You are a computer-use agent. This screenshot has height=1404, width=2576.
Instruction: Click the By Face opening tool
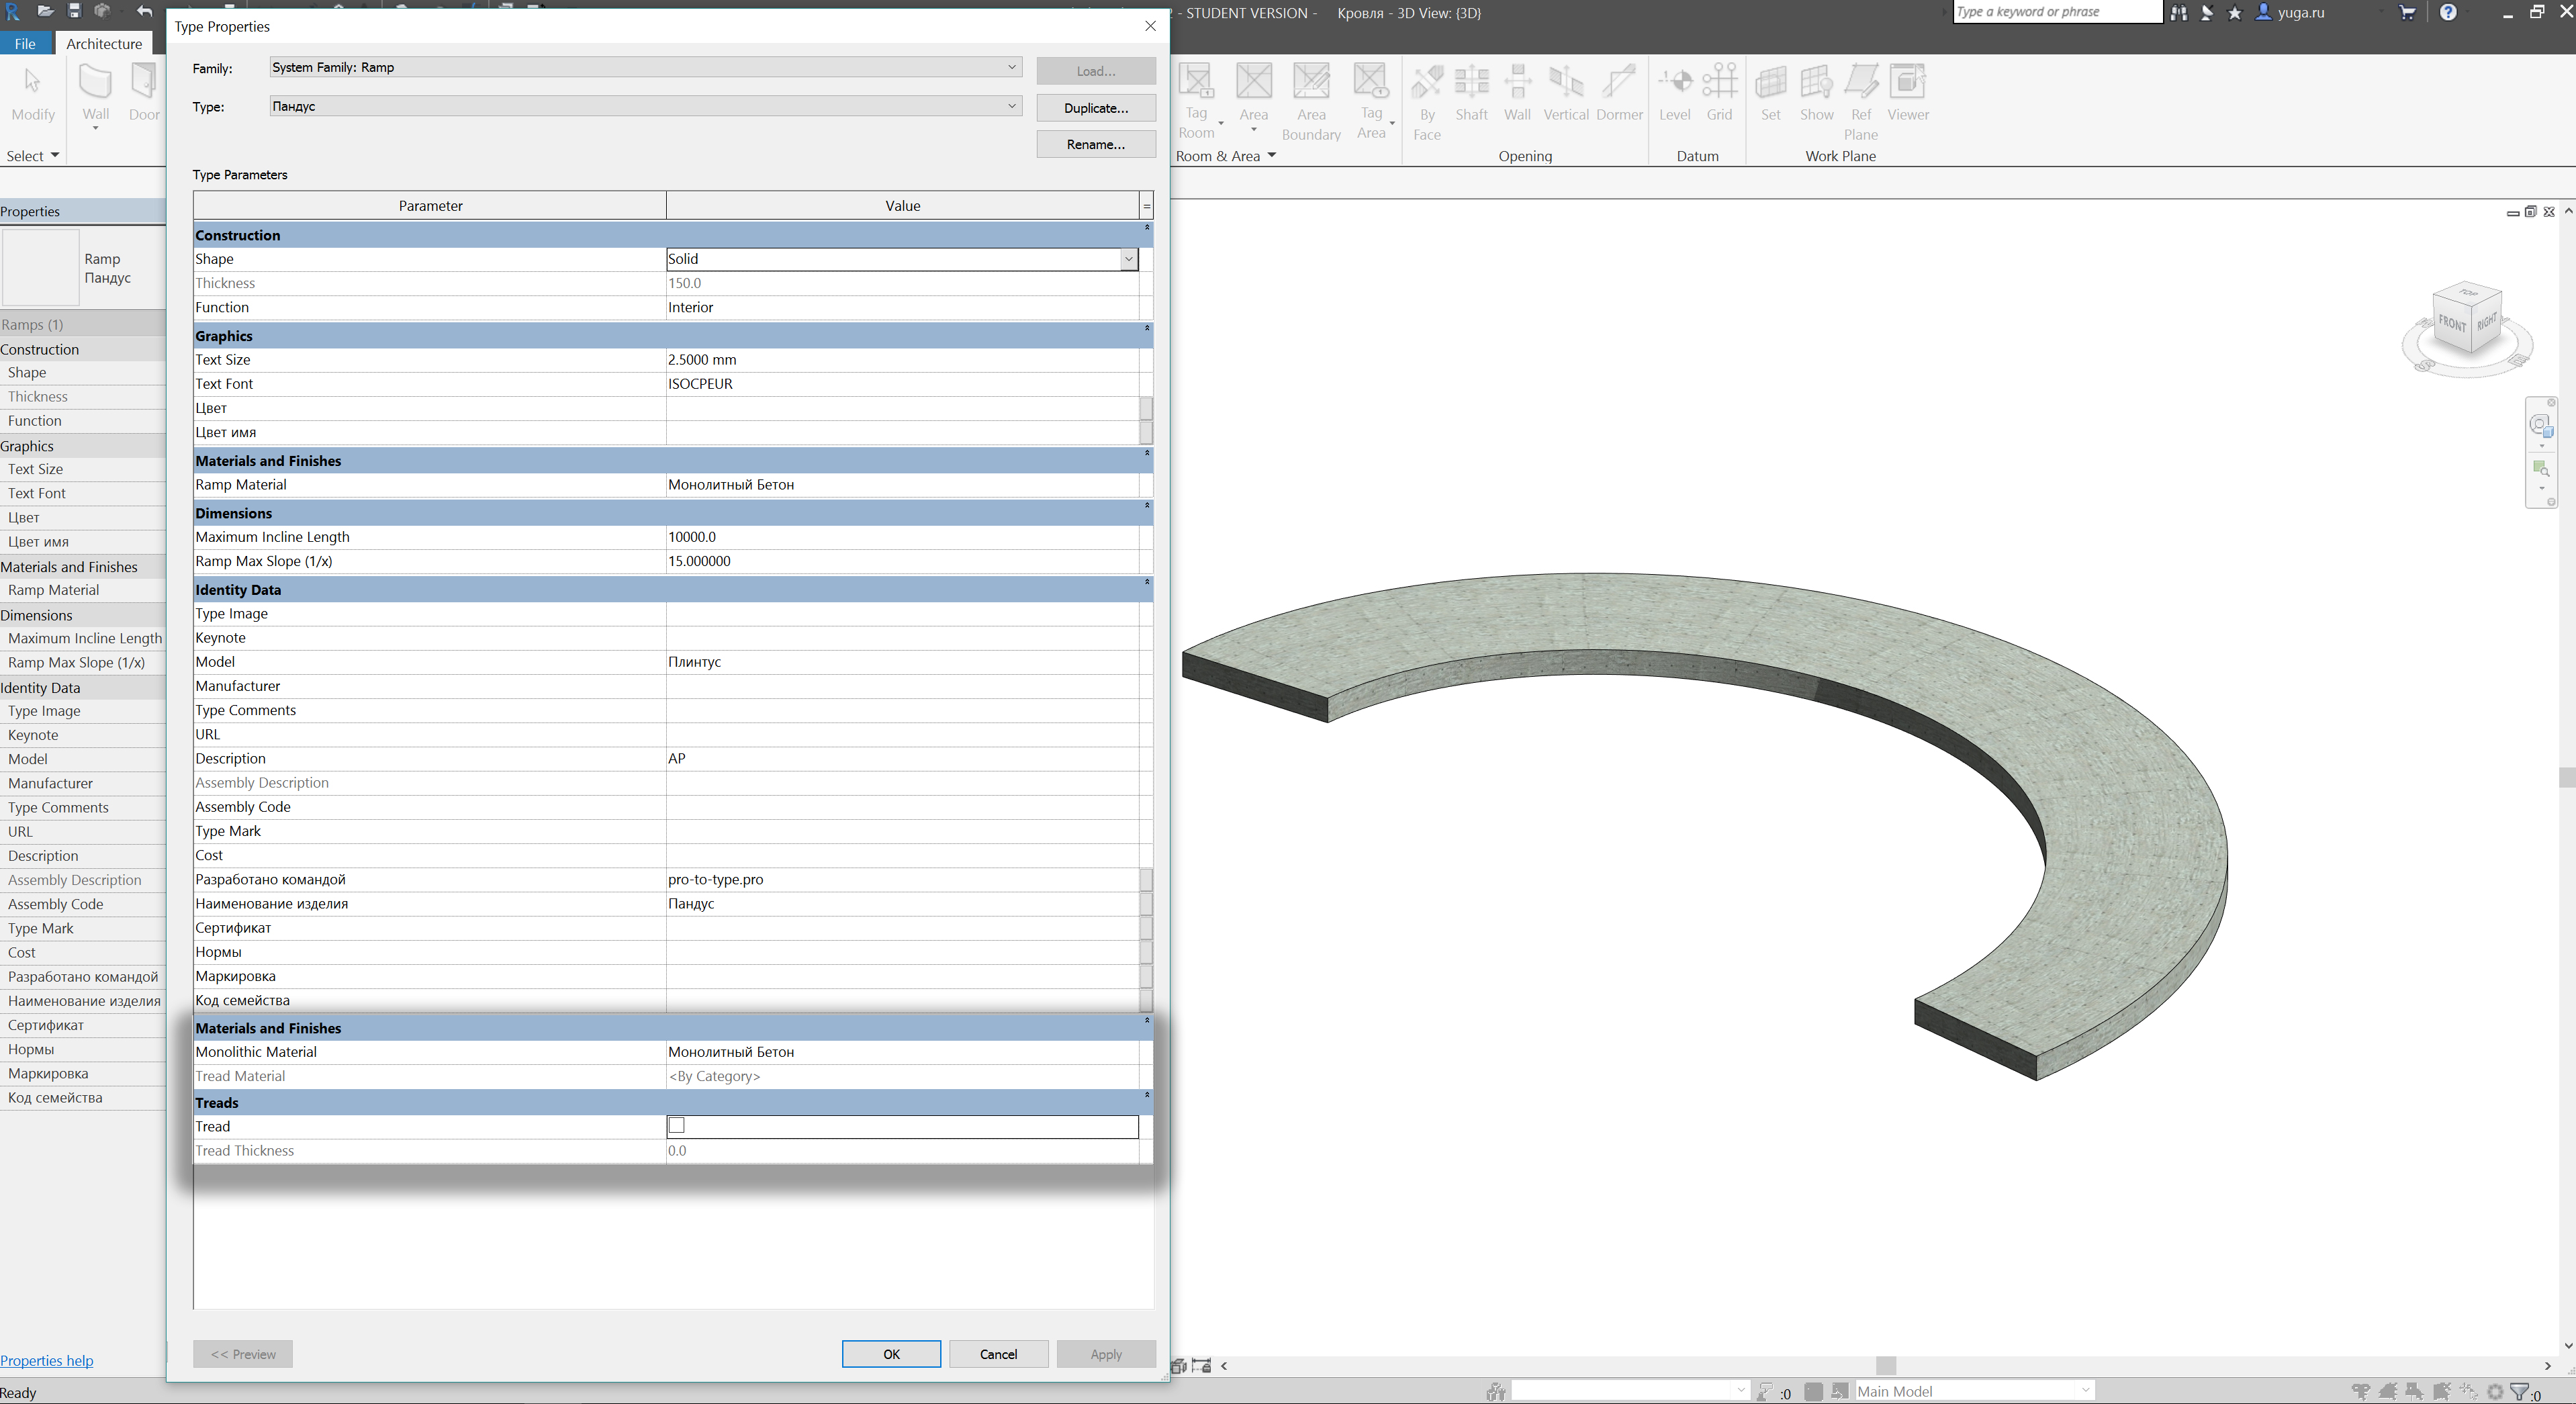[x=1427, y=95]
